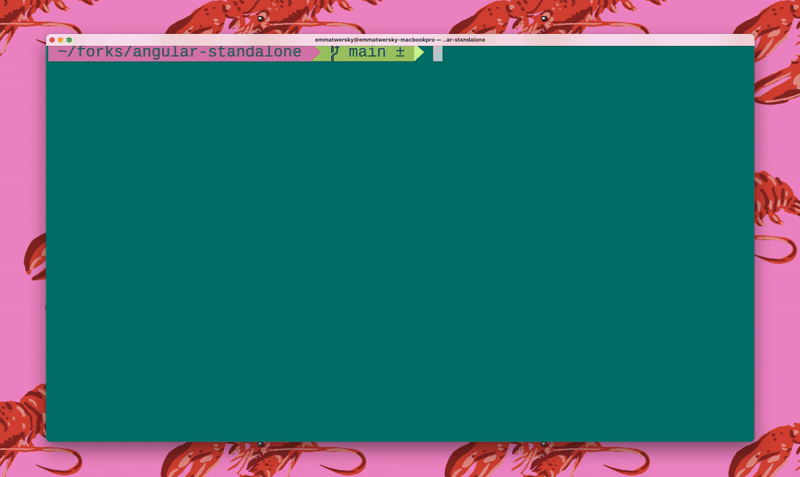Maximize the terminal with green button
800x477 pixels.
pyautogui.click(x=69, y=40)
